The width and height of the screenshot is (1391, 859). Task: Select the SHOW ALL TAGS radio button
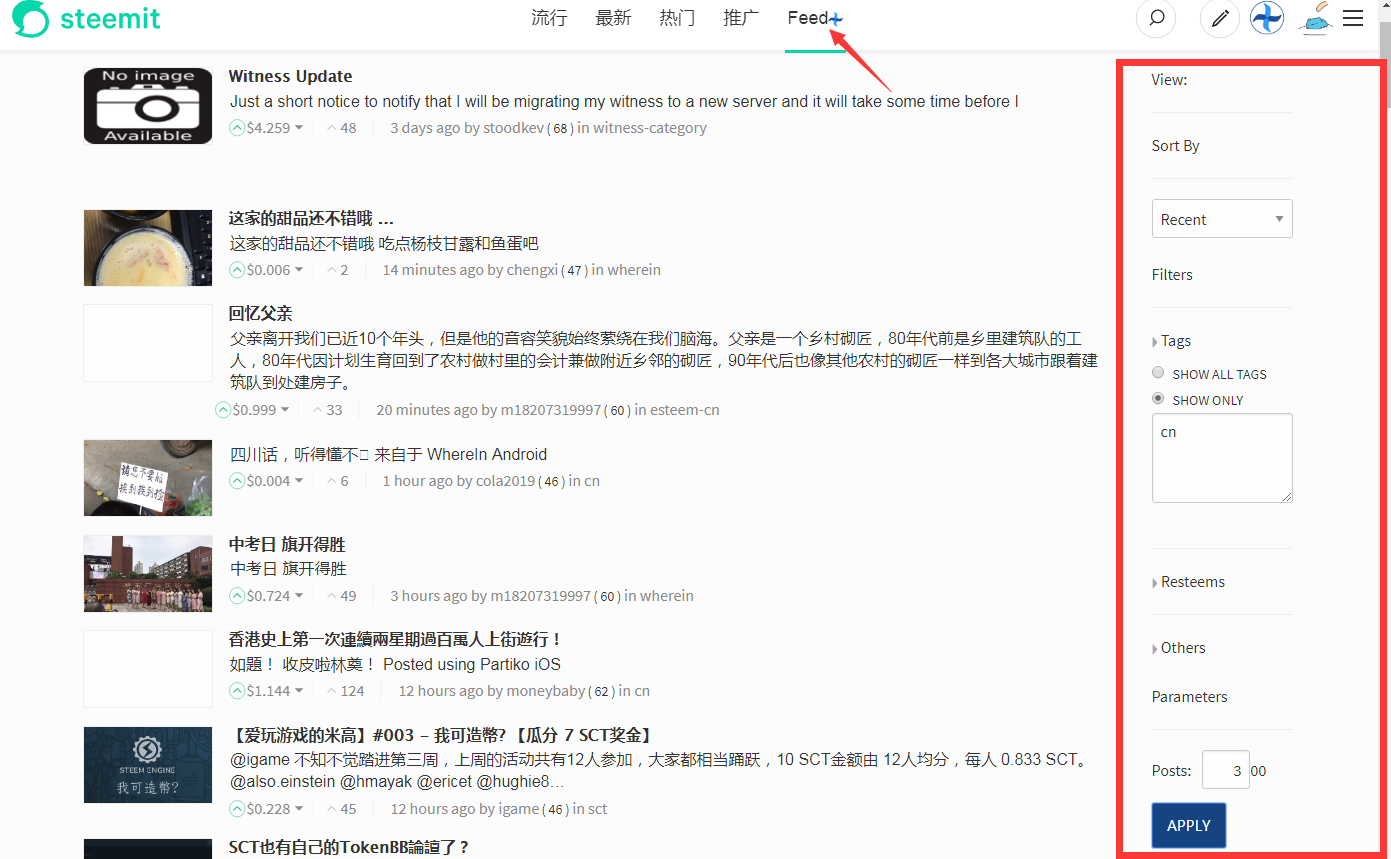coord(1158,373)
